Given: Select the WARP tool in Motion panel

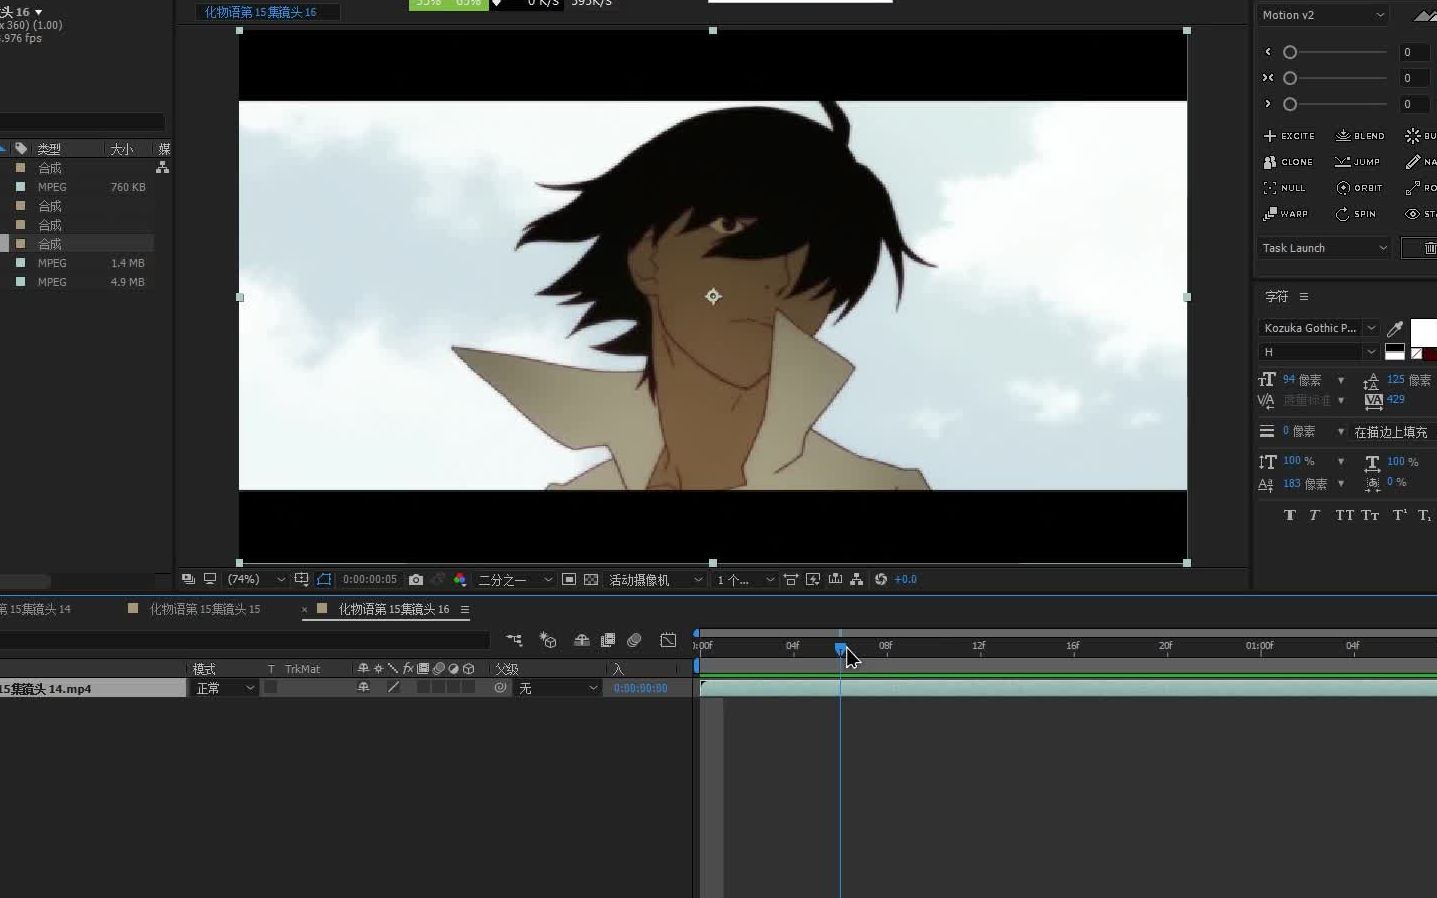Looking at the screenshot, I should 1286,214.
